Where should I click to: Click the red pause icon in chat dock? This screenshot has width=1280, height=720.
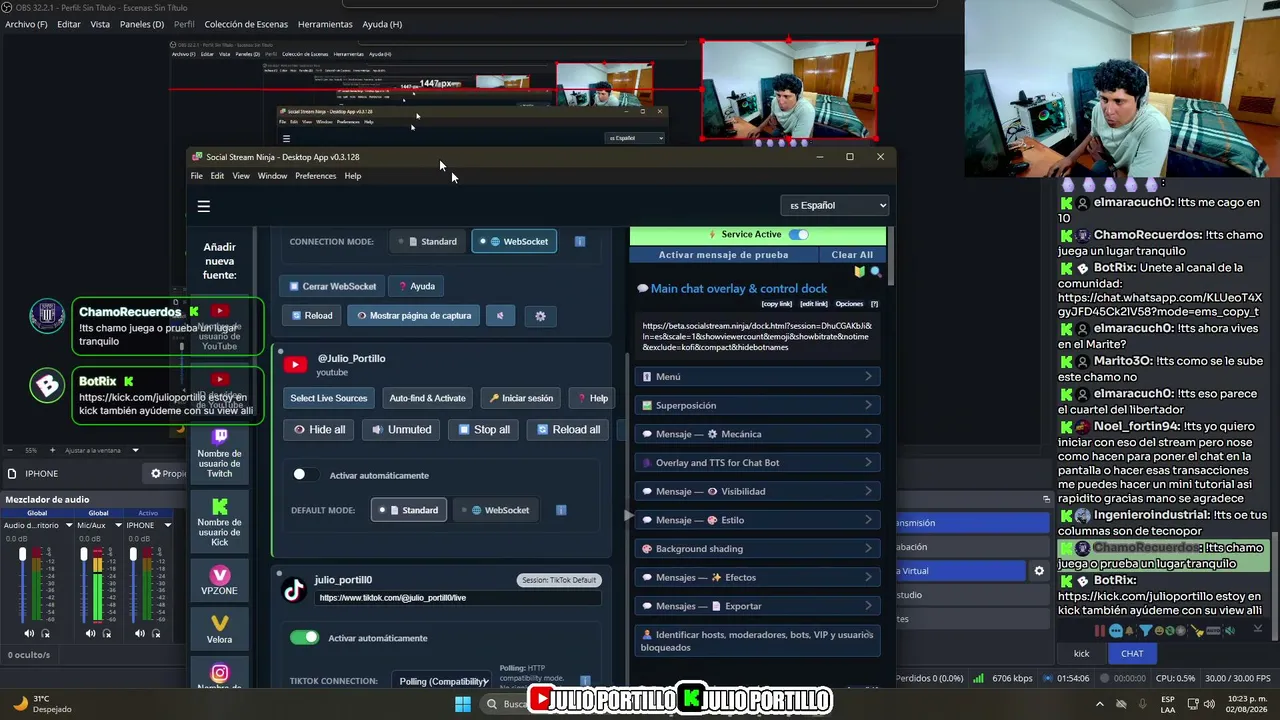[x=1100, y=631]
